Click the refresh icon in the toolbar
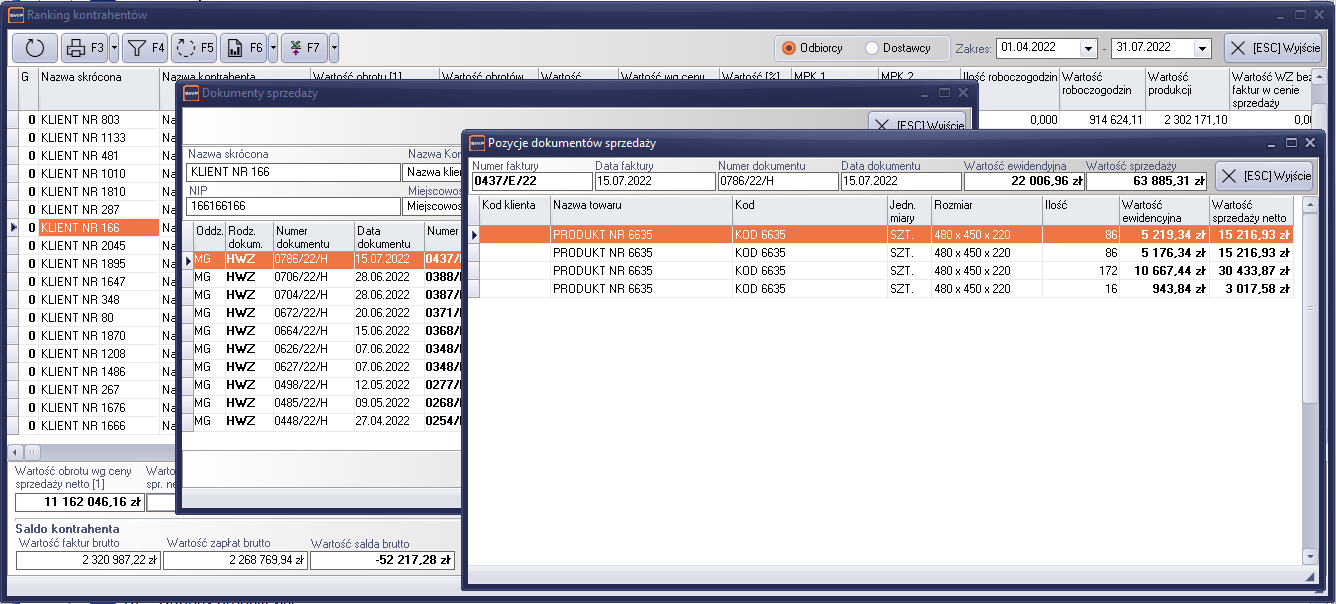The width and height of the screenshot is (1336, 604). (x=35, y=47)
